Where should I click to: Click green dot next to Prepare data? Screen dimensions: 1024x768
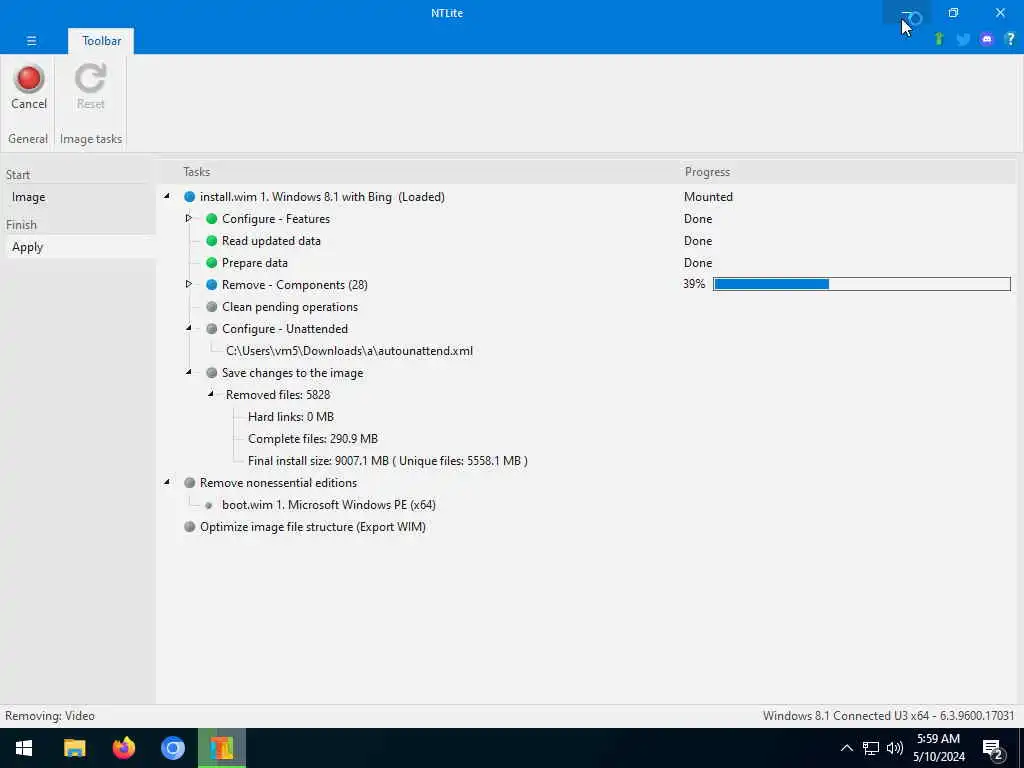click(212, 263)
